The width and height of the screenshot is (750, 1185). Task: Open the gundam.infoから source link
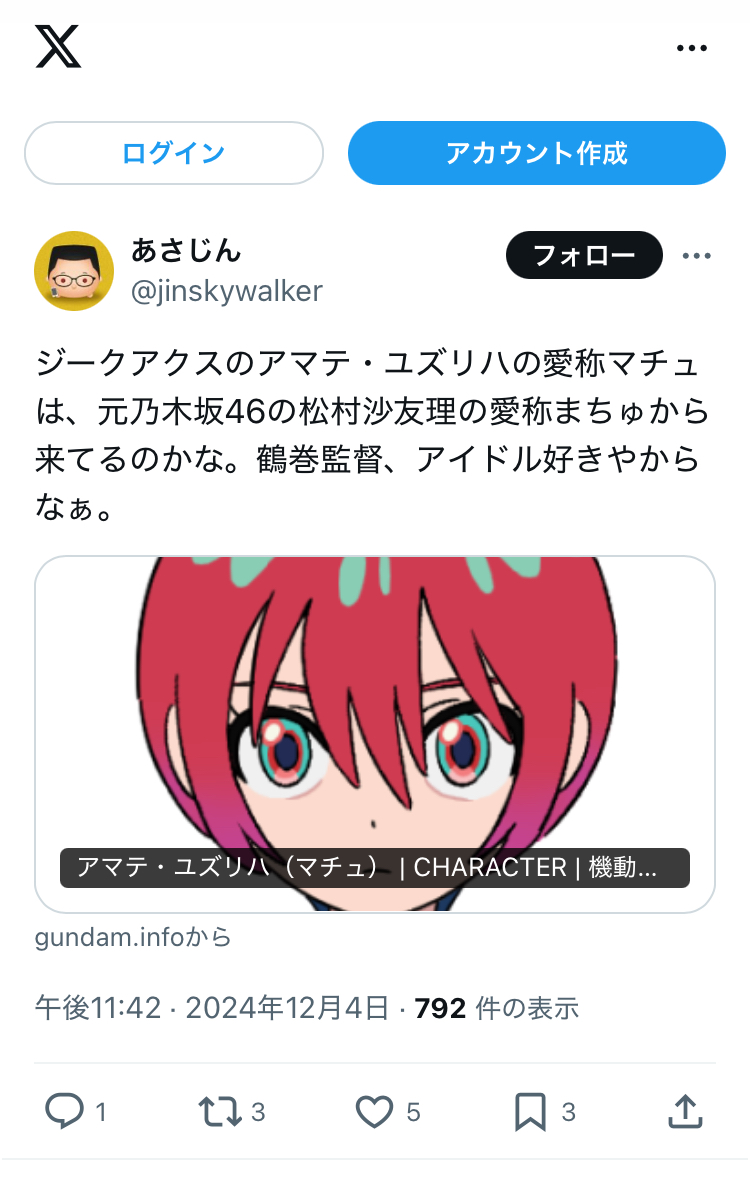pyautogui.click(x=133, y=937)
